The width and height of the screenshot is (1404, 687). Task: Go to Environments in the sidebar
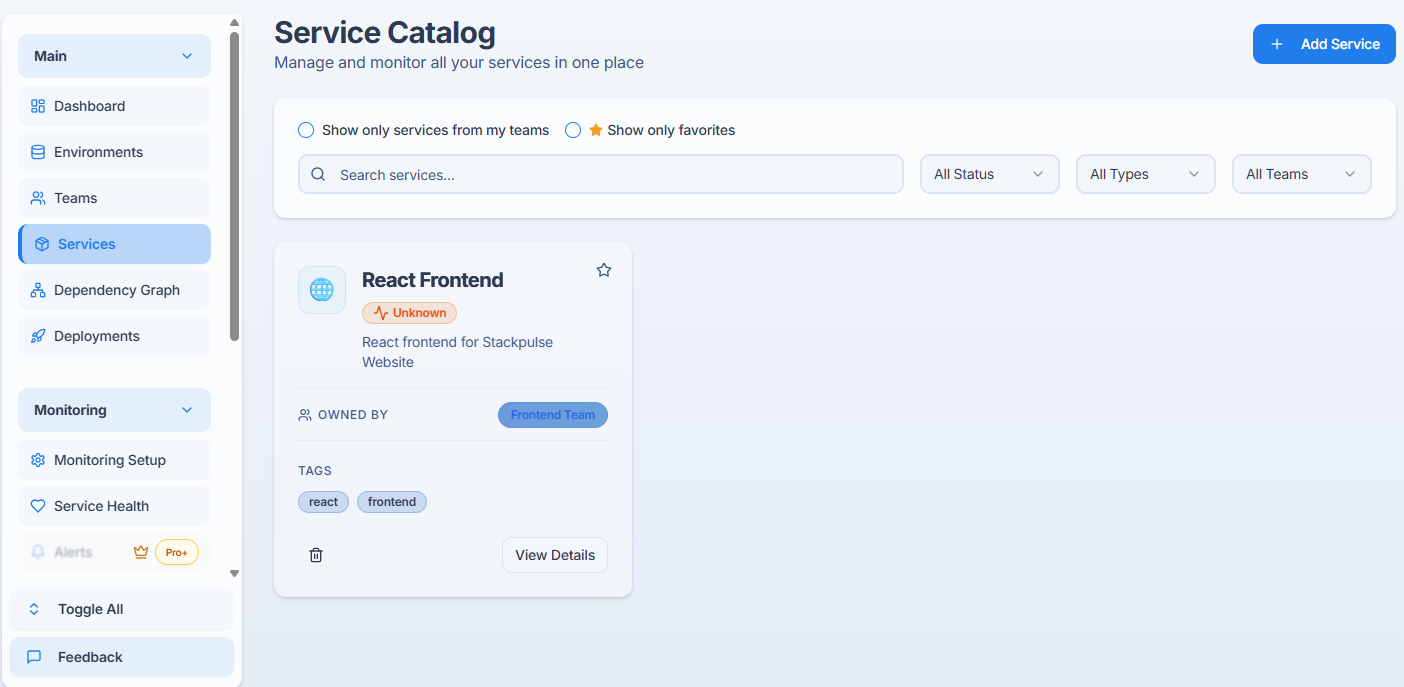click(98, 152)
